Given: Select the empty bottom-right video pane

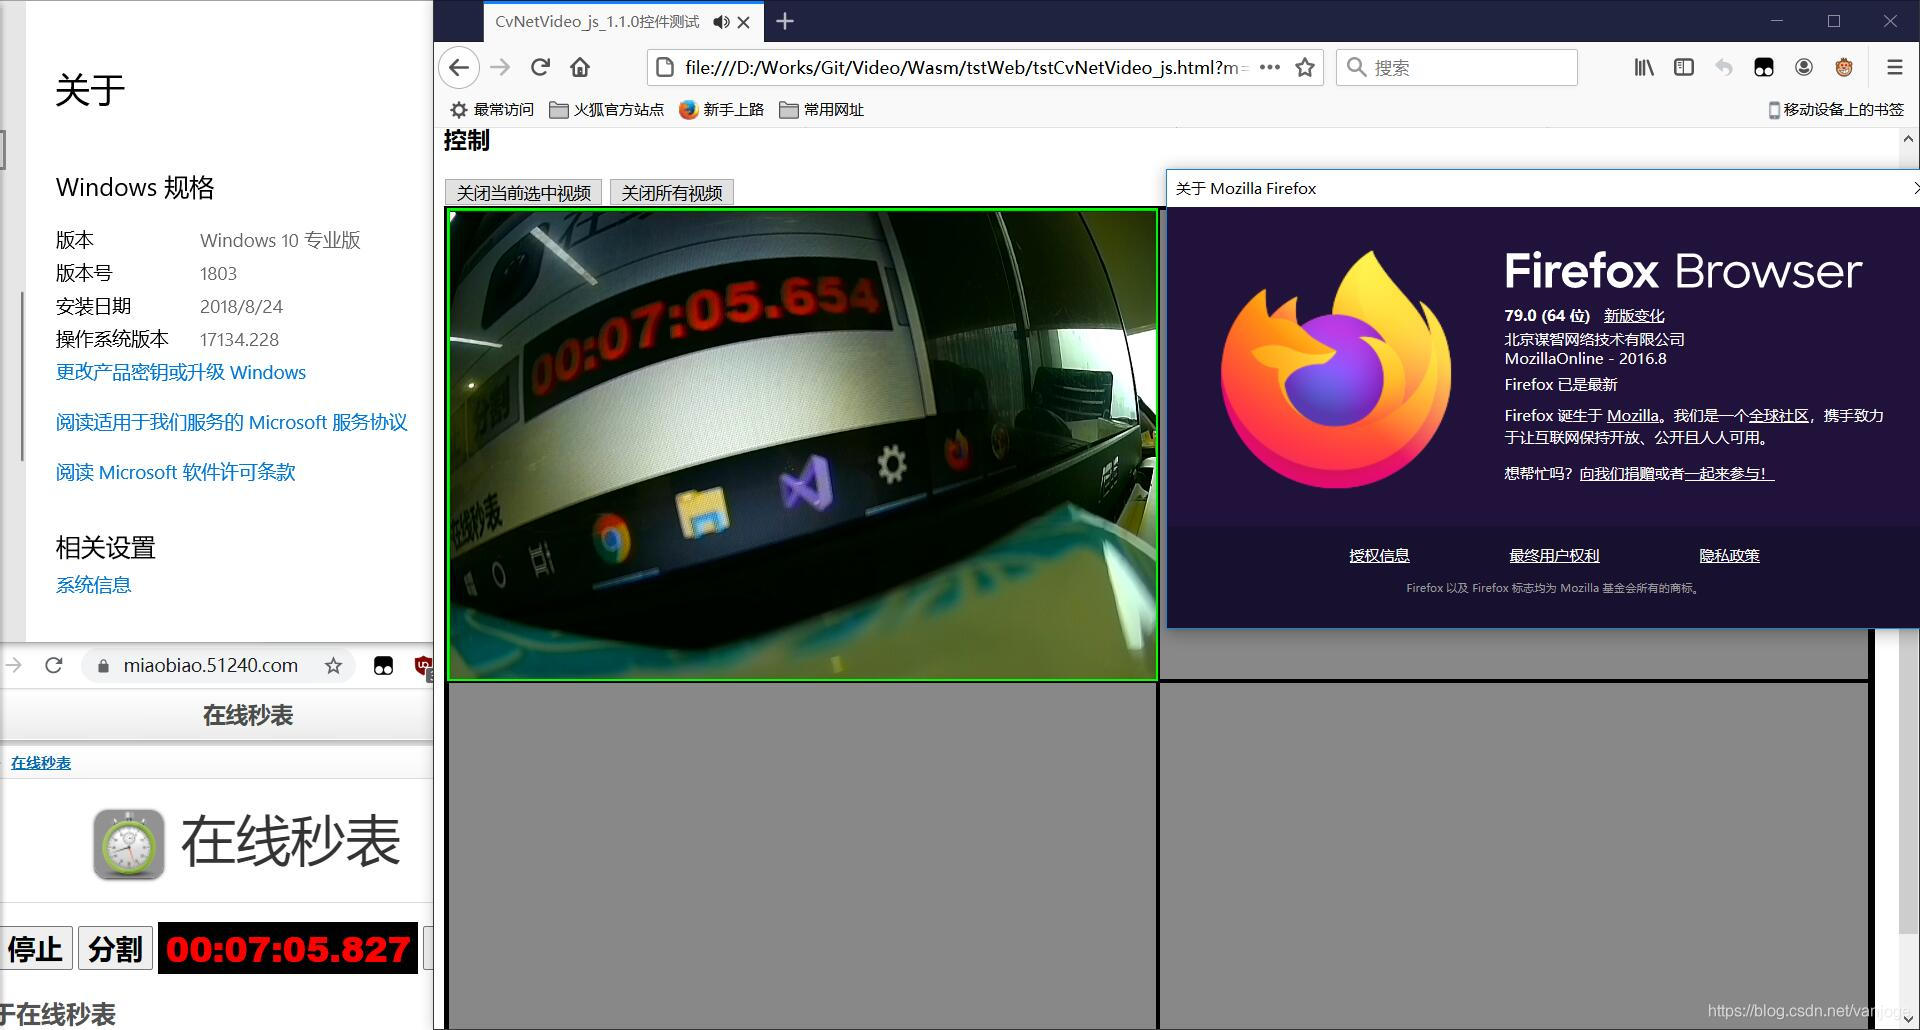Looking at the screenshot, I should [x=1514, y=855].
